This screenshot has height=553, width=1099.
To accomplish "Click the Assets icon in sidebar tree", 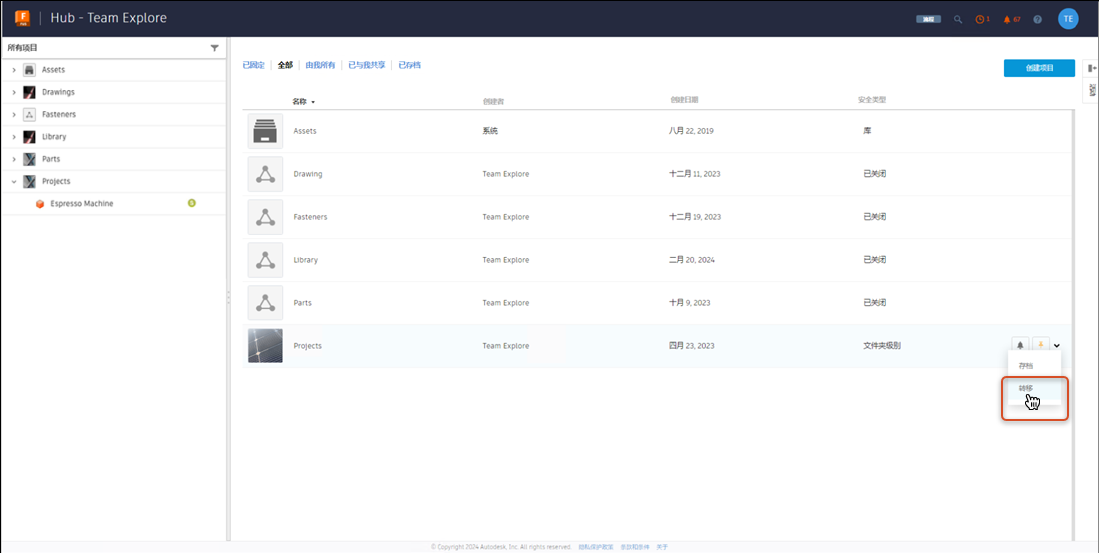I will pyautogui.click(x=29, y=70).
